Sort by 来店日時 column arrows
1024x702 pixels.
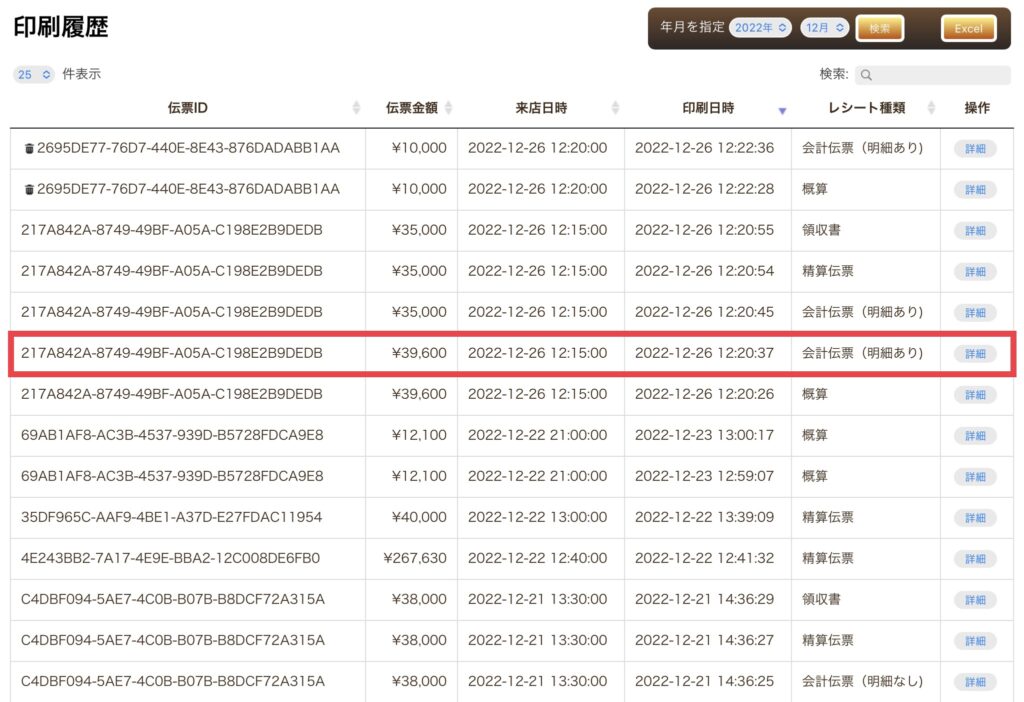coord(615,108)
